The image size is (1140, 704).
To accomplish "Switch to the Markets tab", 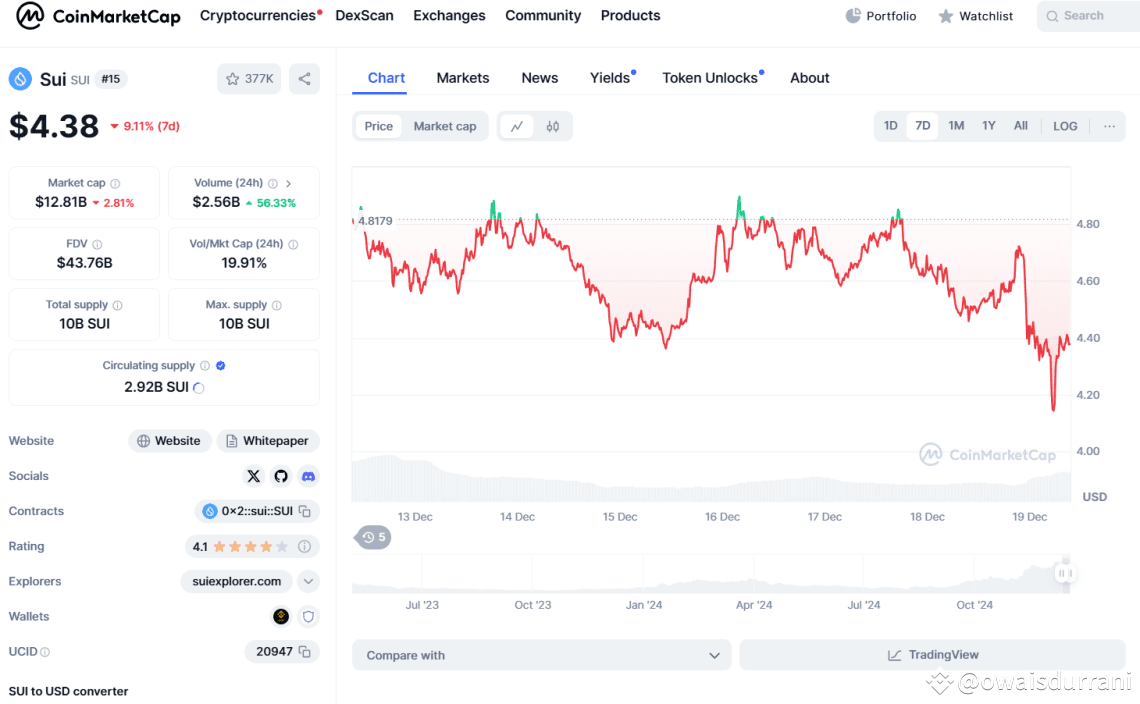I will coord(463,78).
